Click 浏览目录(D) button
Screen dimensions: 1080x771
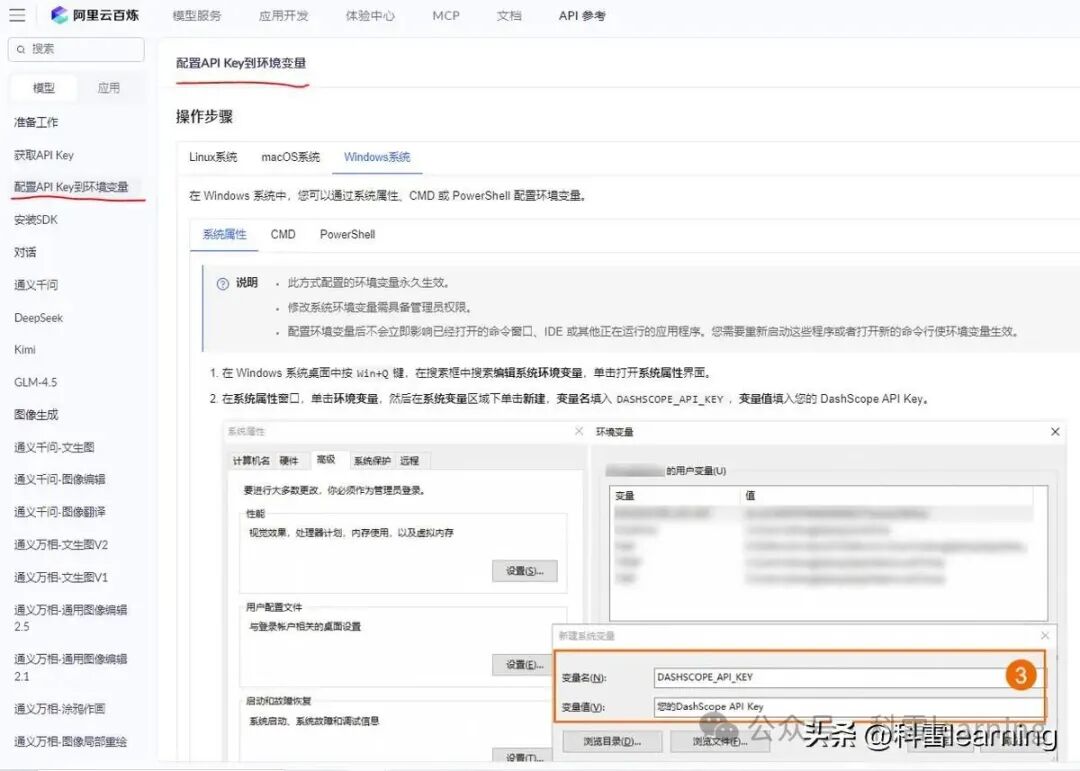[x=612, y=741]
